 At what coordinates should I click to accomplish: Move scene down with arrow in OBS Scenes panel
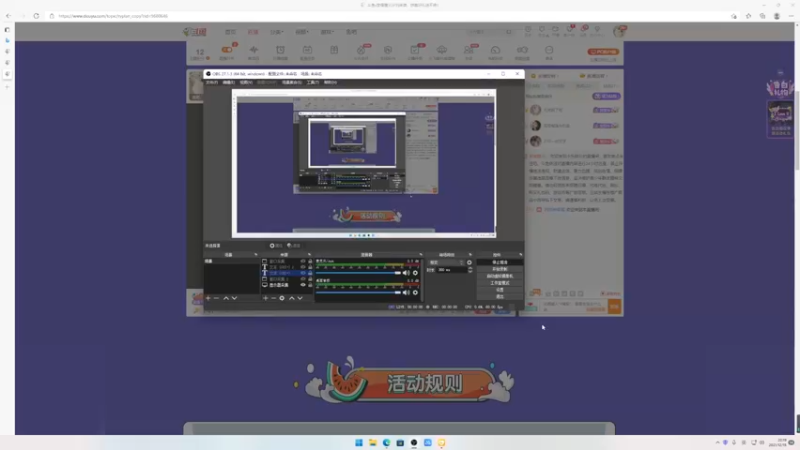point(234,298)
